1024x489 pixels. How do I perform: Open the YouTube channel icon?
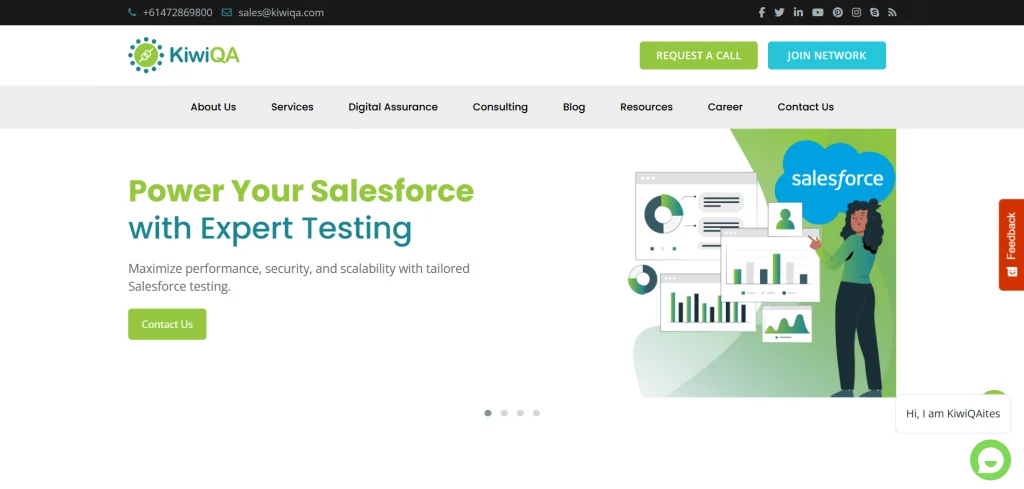click(x=818, y=13)
